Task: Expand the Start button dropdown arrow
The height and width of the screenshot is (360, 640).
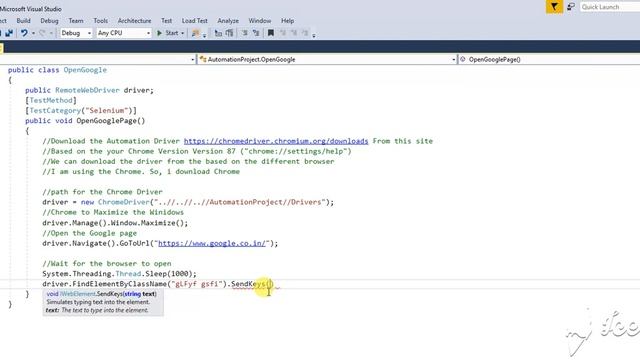Action: coord(182,33)
